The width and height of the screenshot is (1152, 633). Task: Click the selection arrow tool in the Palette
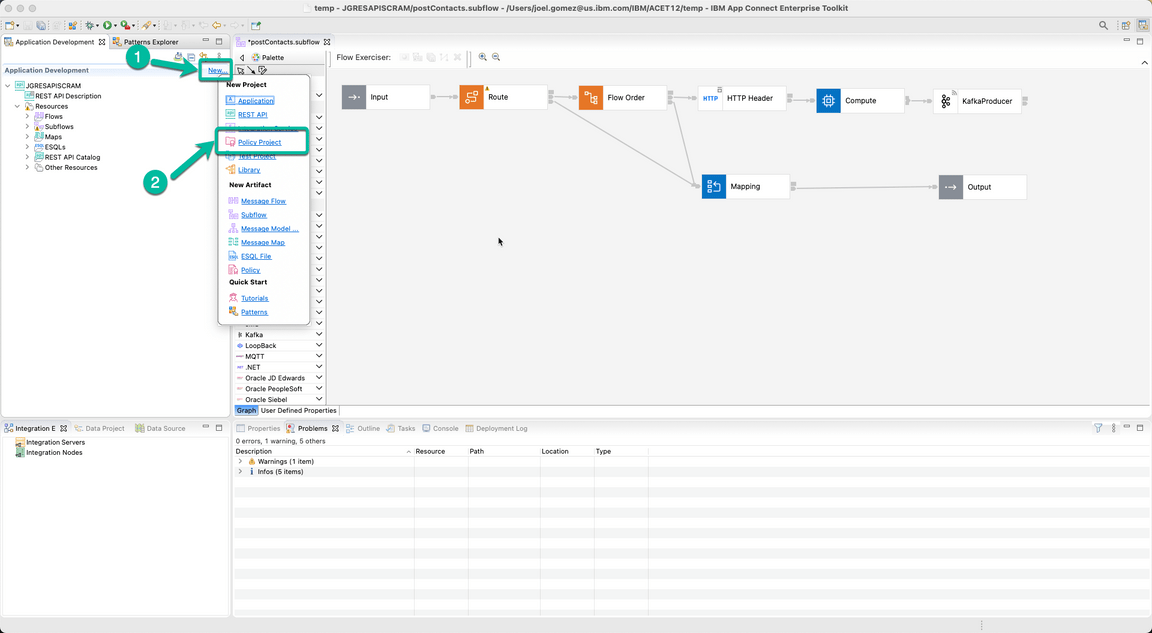[240, 70]
